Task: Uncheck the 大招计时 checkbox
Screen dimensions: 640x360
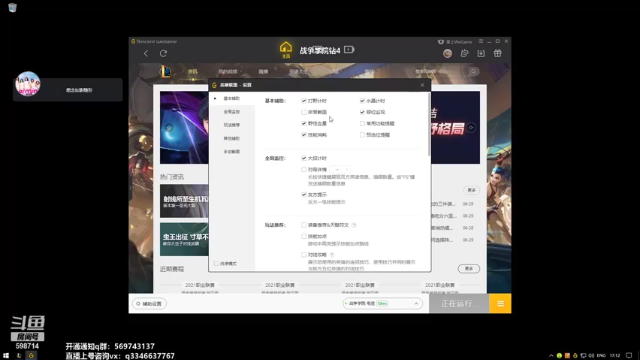Action: click(x=304, y=158)
